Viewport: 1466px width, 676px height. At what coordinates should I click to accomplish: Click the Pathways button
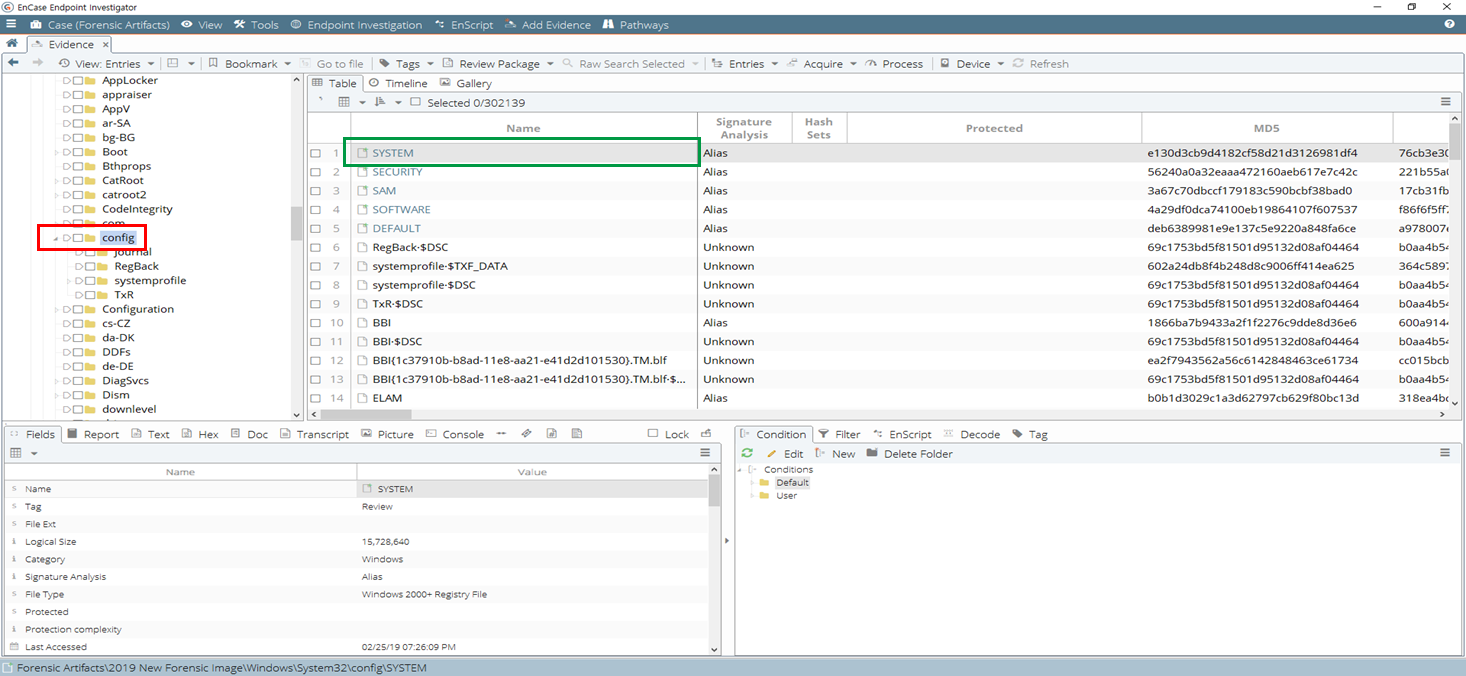click(635, 24)
